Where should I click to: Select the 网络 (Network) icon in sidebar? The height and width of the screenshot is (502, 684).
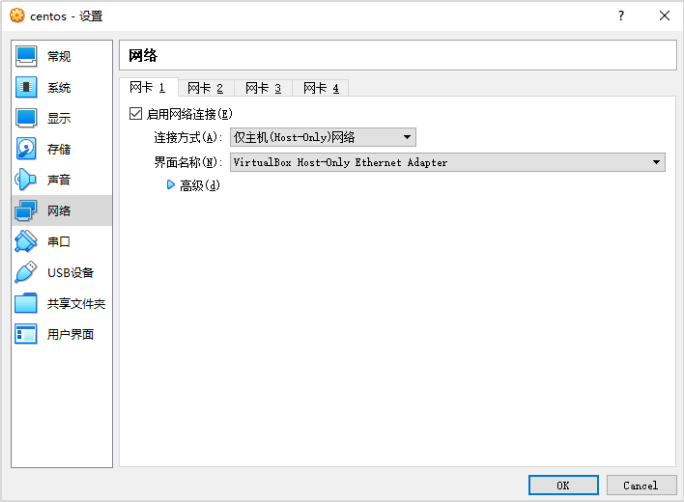pos(26,211)
